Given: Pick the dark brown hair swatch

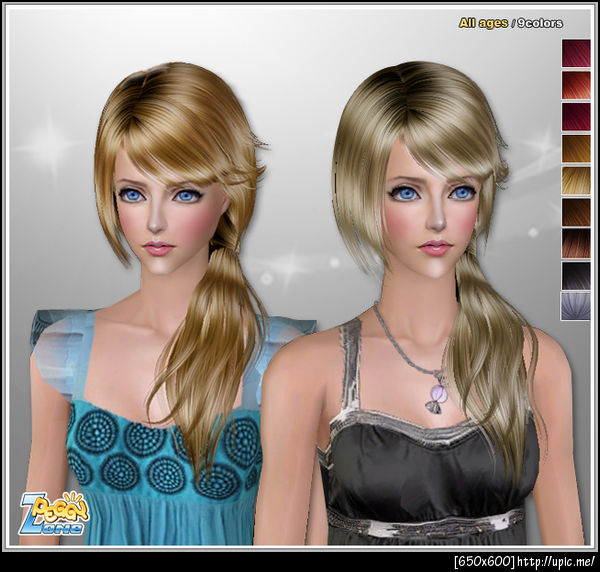Looking at the screenshot, I should pyautogui.click(x=576, y=212).
